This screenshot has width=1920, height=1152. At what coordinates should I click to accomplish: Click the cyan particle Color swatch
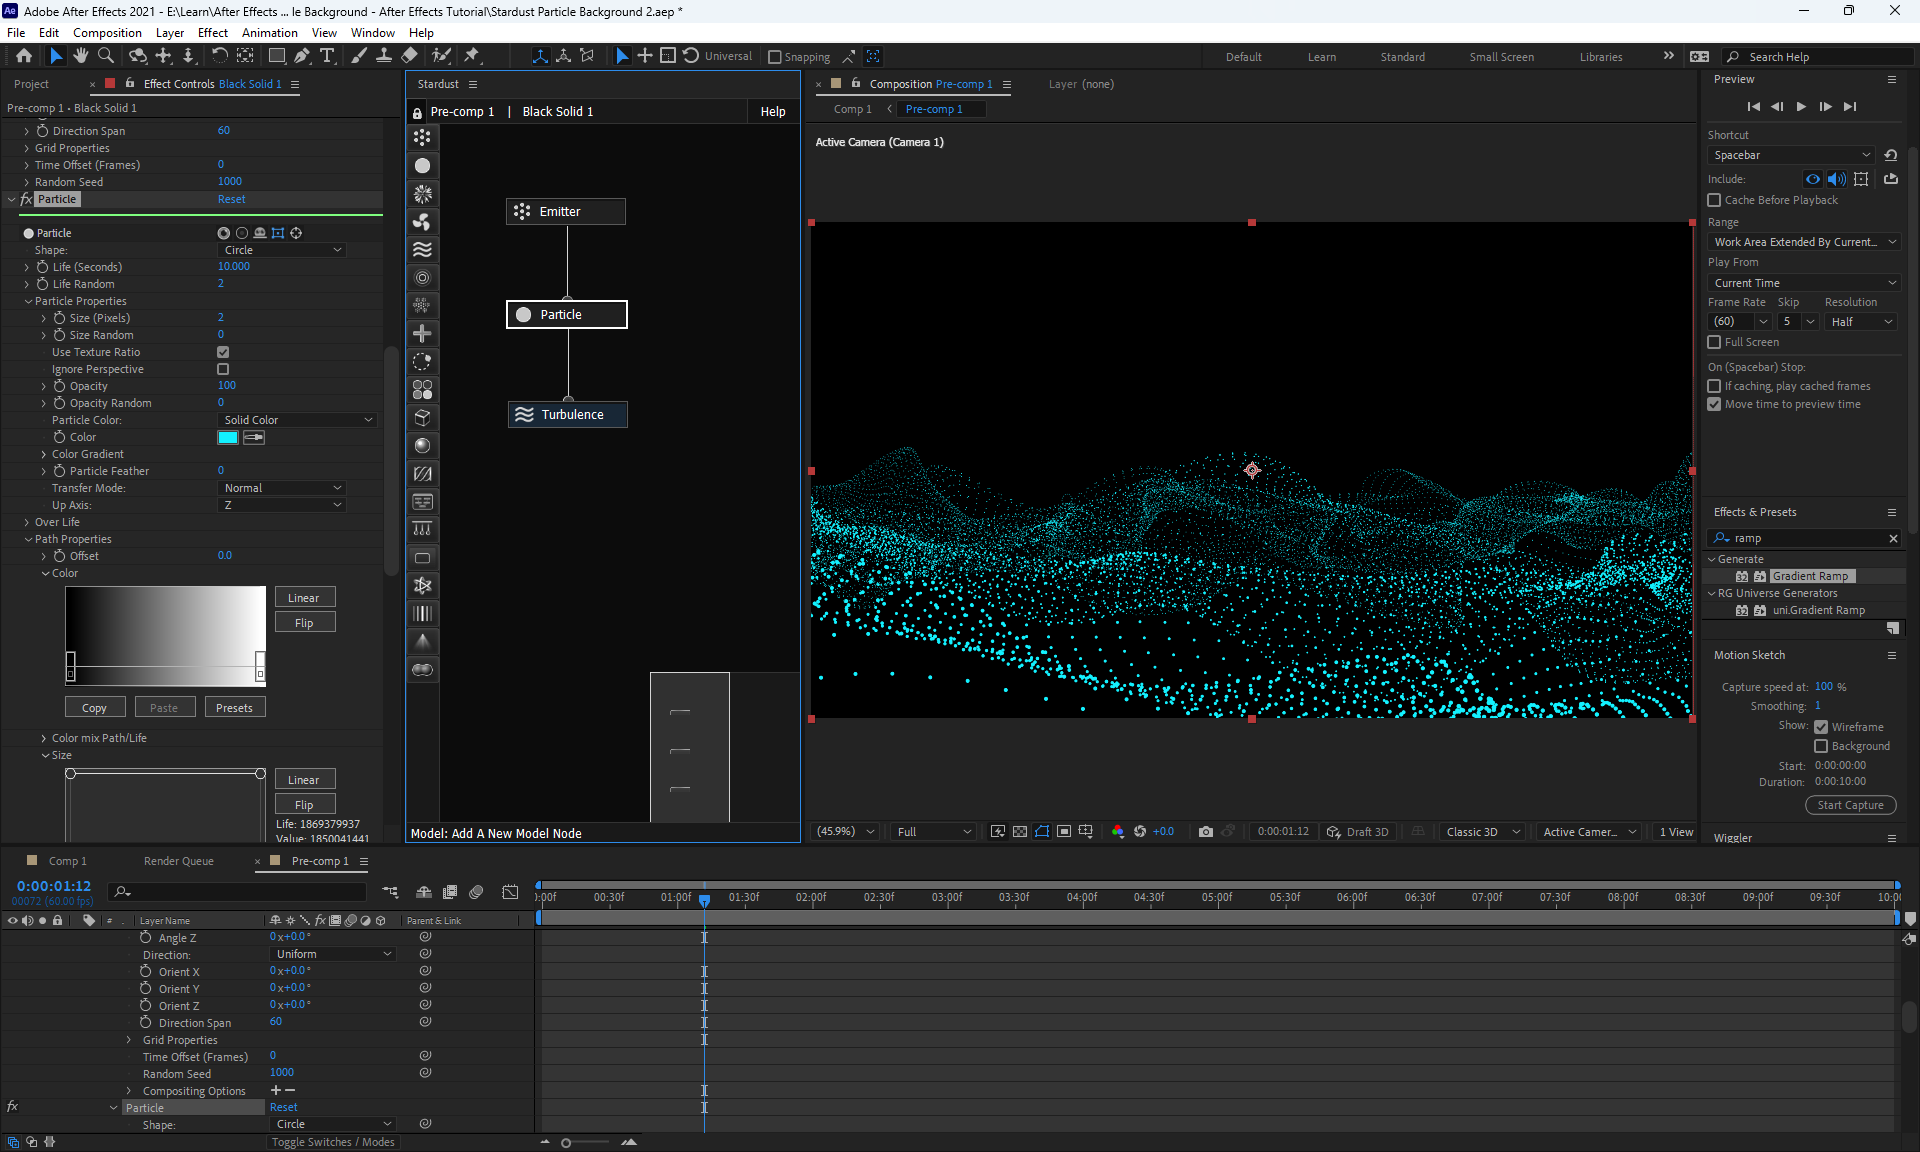click(228, 437)
